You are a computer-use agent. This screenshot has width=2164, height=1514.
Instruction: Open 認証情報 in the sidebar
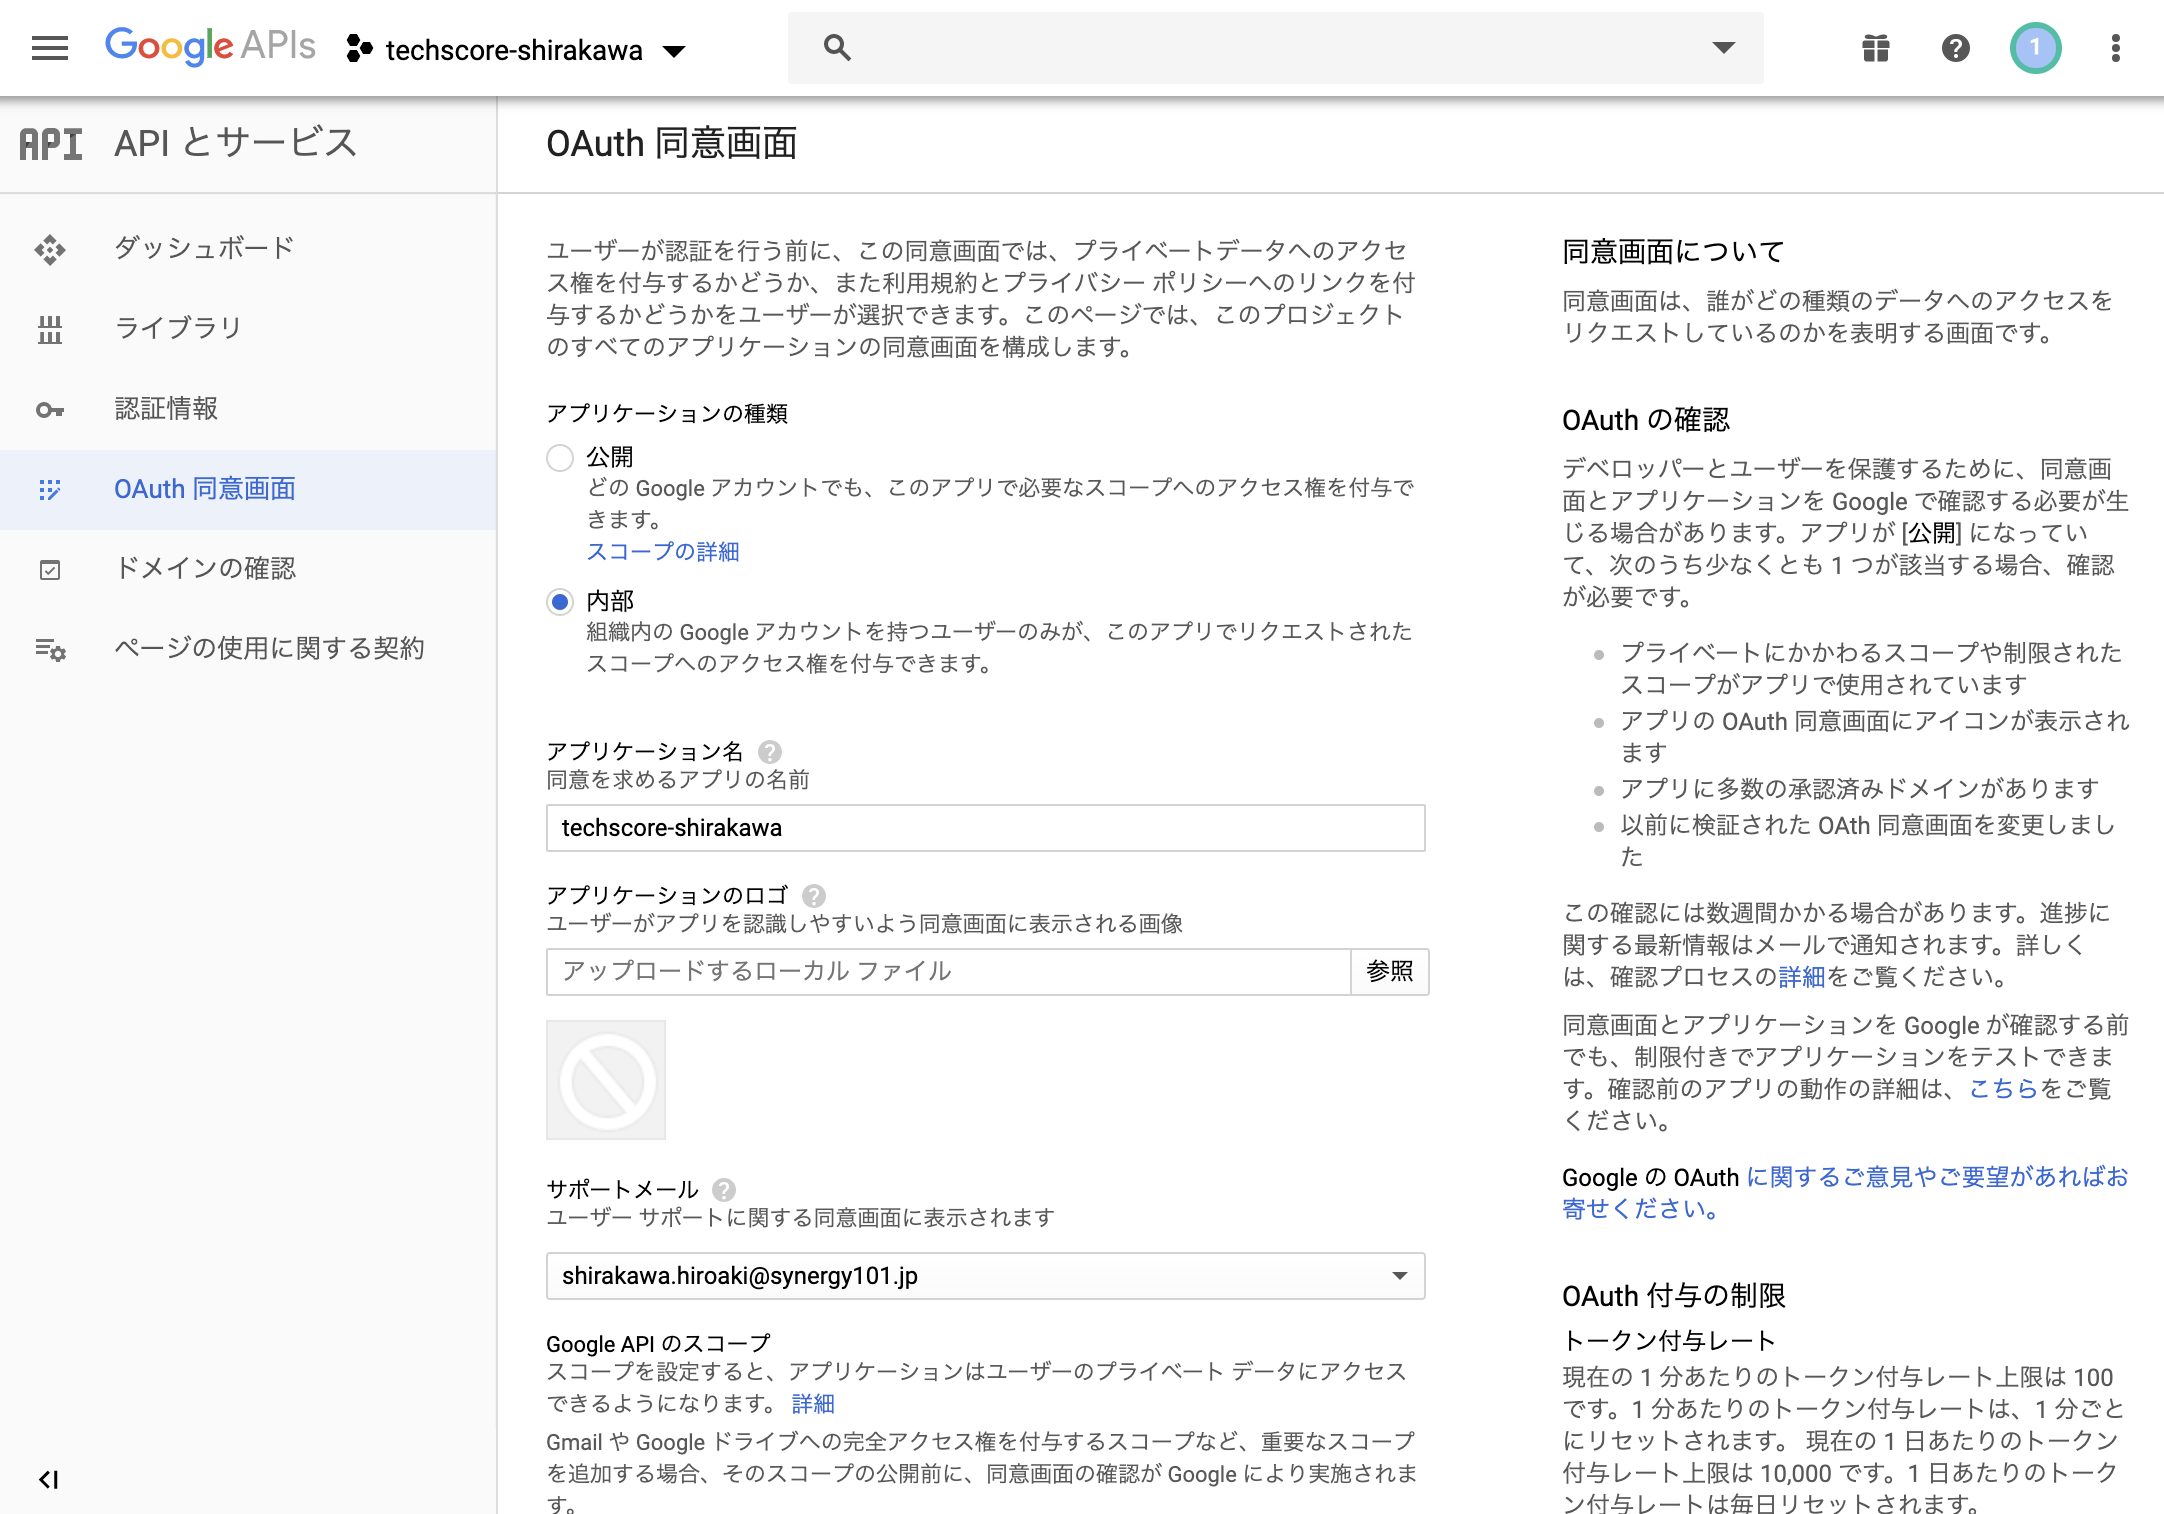166,408
